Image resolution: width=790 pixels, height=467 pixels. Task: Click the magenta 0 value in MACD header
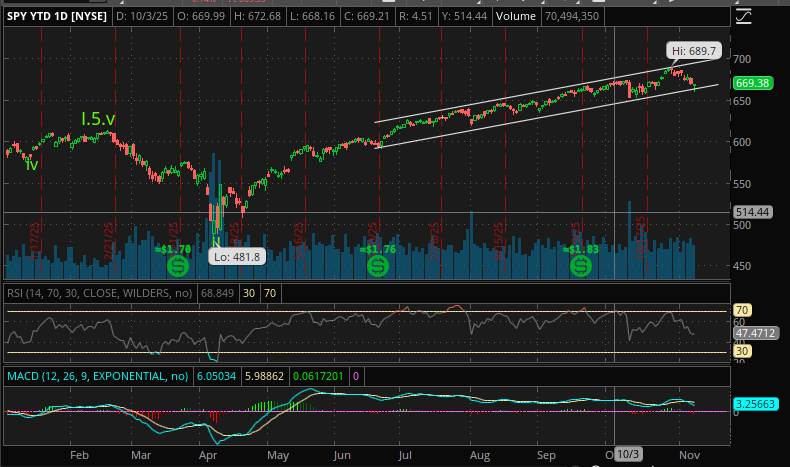click(355, 375)
